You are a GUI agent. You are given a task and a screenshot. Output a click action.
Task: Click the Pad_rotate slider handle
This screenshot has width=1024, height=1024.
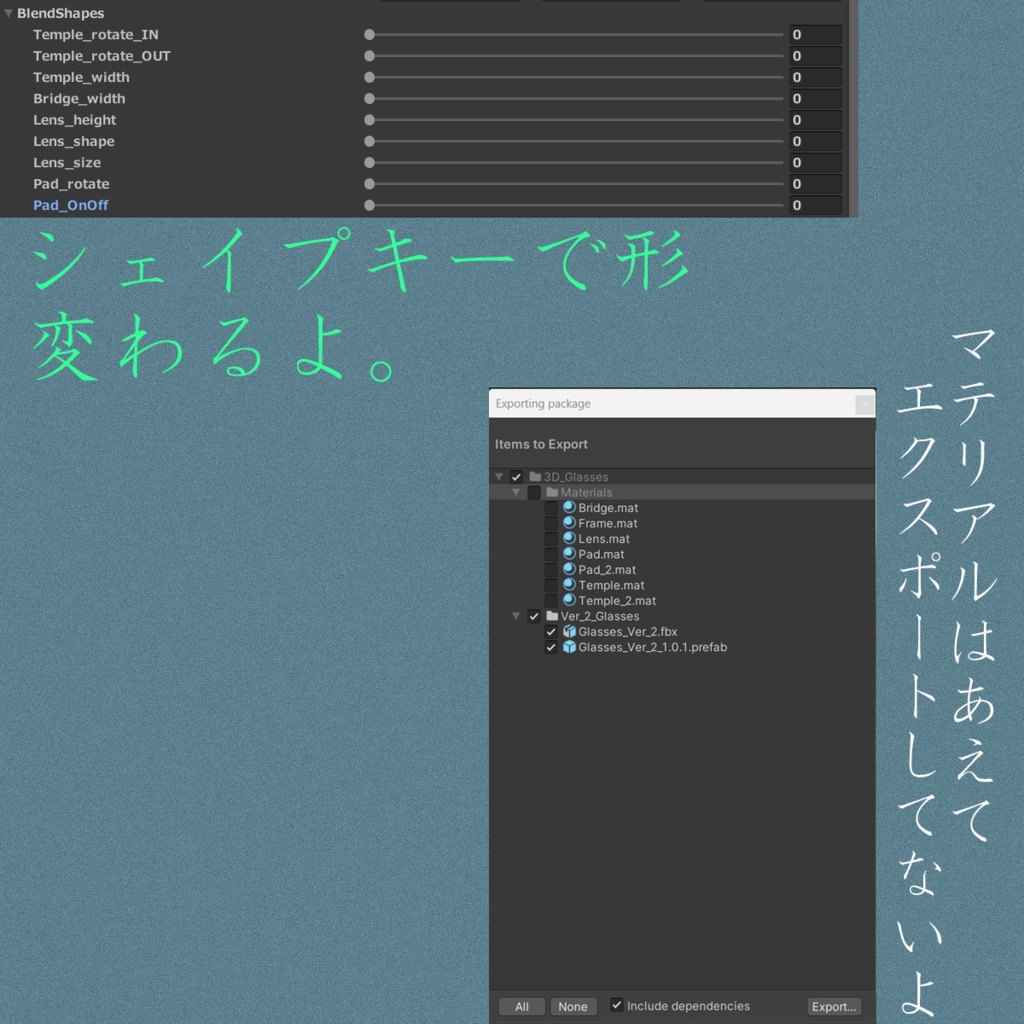tap(370, 184)
